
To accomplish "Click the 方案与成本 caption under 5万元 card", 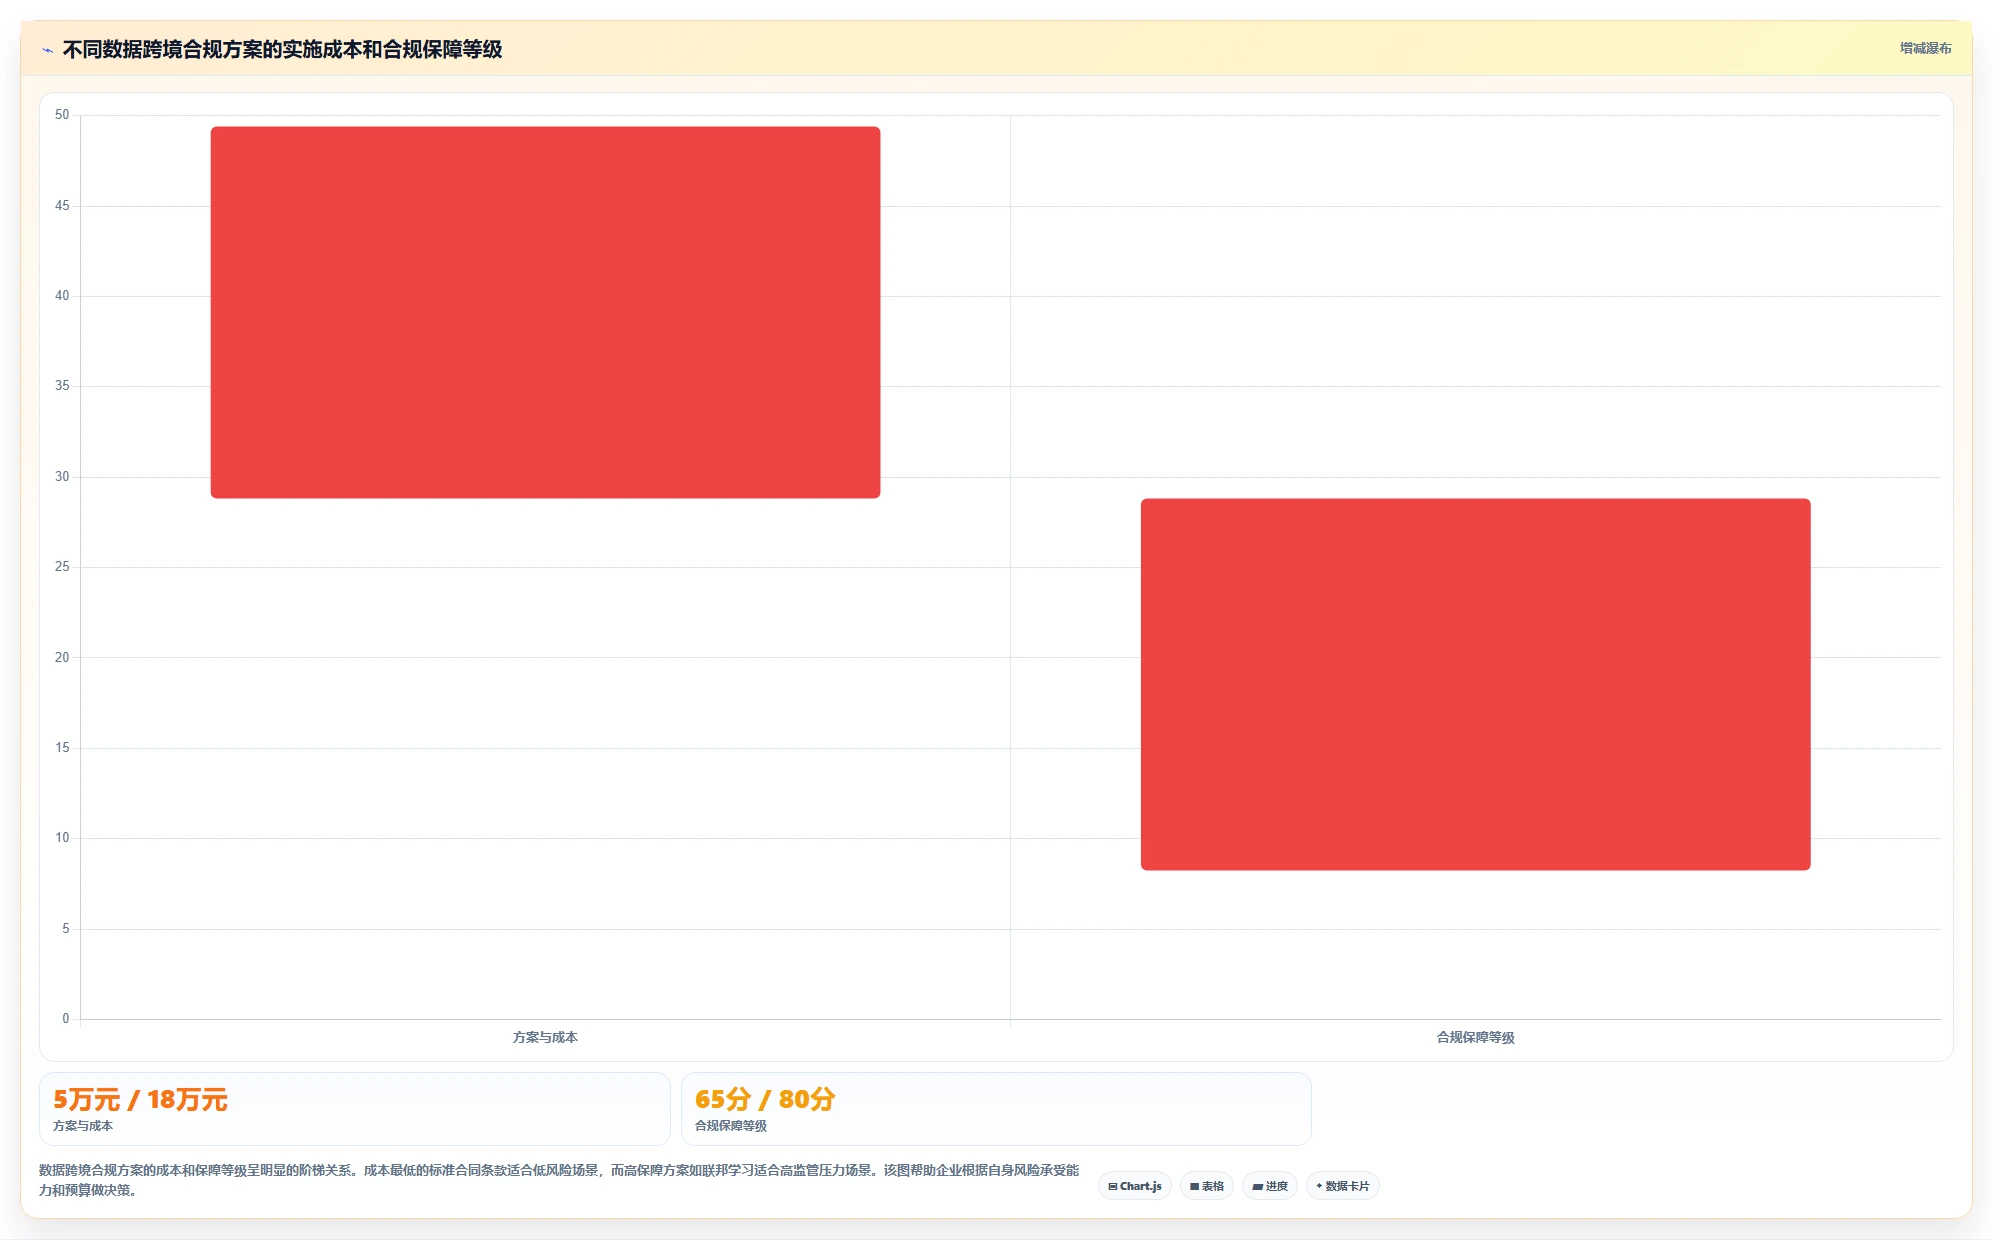I will (x=83, y=1126).
